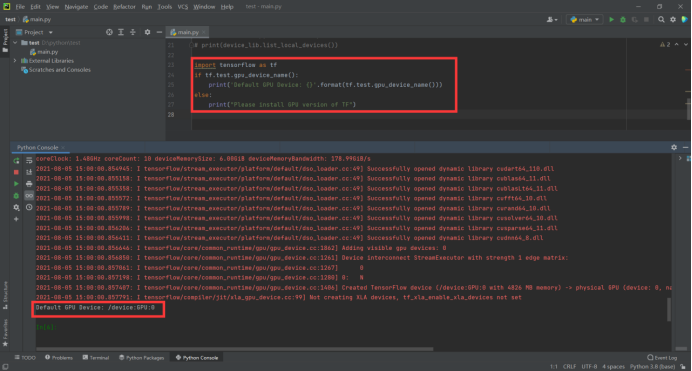The width and height of the screenshot is (692, 371).
Task: Select Scratches and Consoles in tree
Action: pyautogui.click(x=56, y=70)
